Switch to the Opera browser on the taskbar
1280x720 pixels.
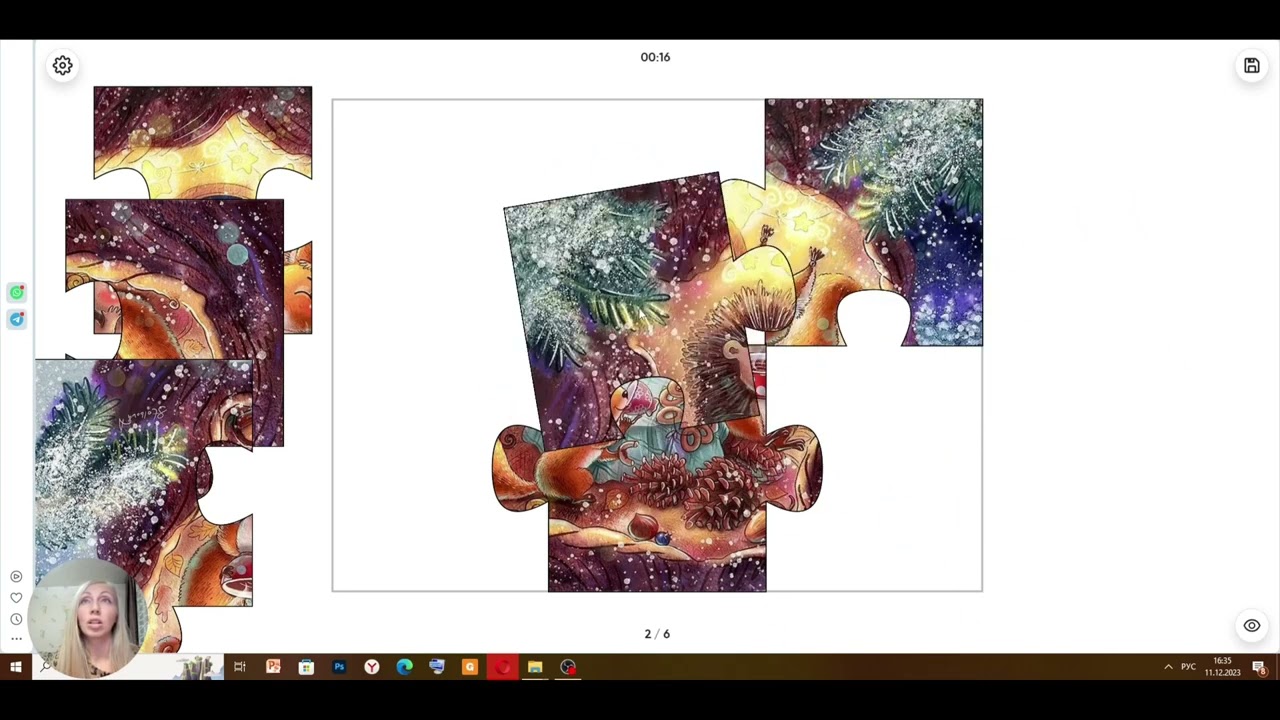click(x=503, y=667)
